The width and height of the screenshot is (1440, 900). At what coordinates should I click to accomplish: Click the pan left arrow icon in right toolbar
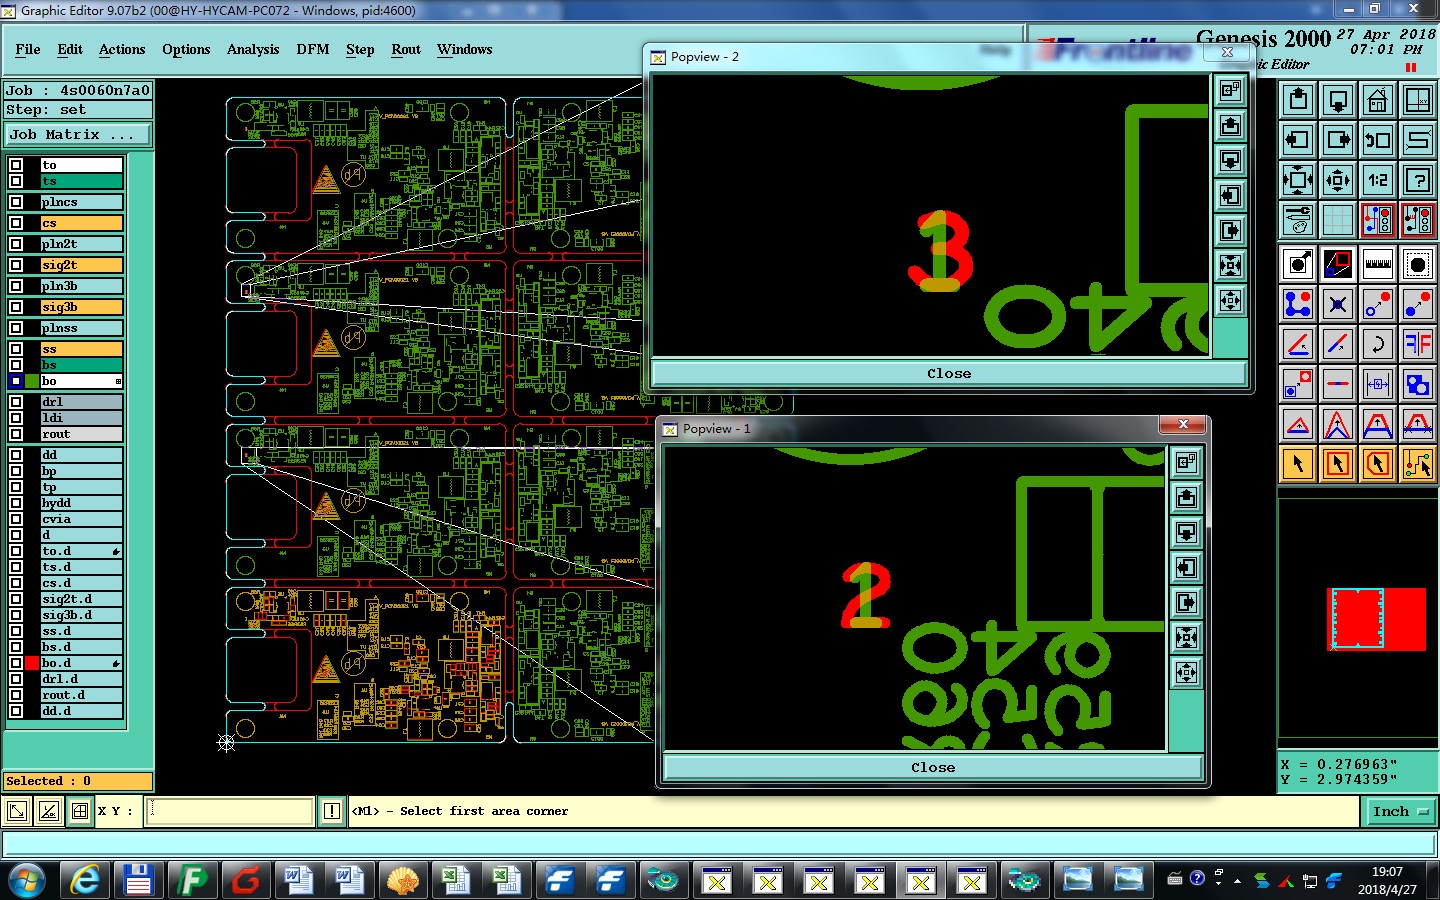click(x=1298, y=140)
